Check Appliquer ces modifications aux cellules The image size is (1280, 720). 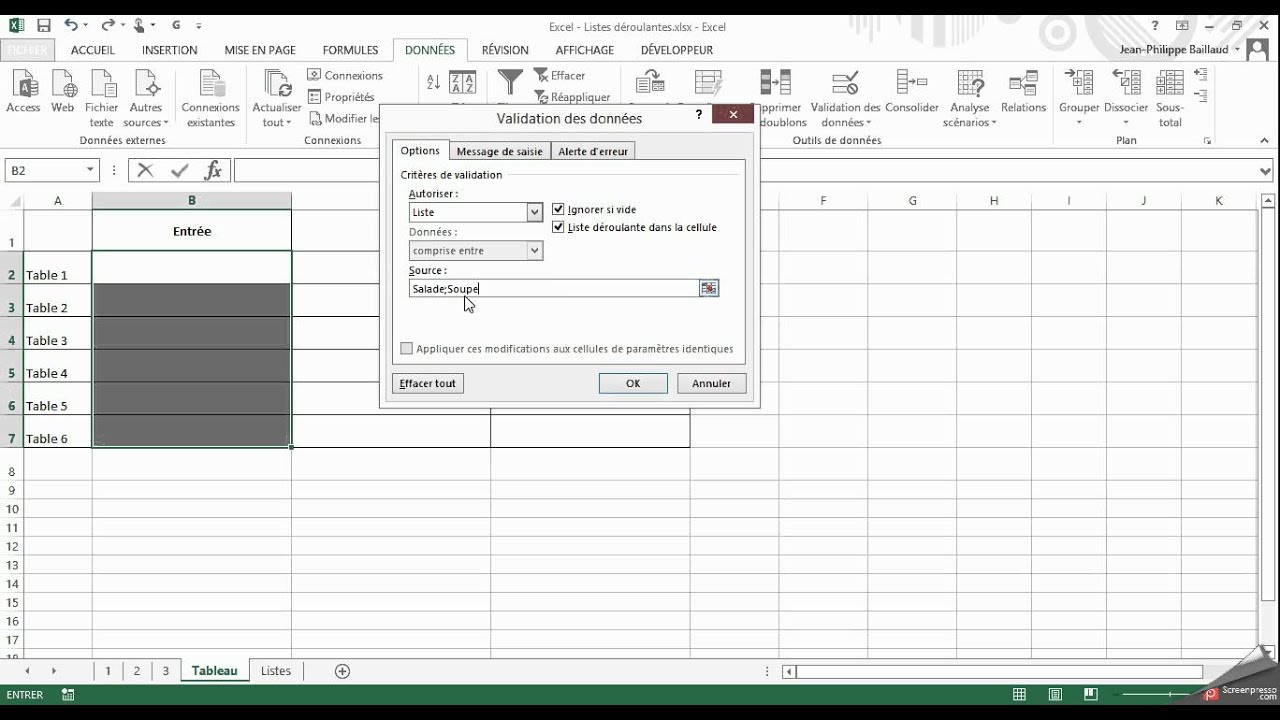[x=406, y=349]
